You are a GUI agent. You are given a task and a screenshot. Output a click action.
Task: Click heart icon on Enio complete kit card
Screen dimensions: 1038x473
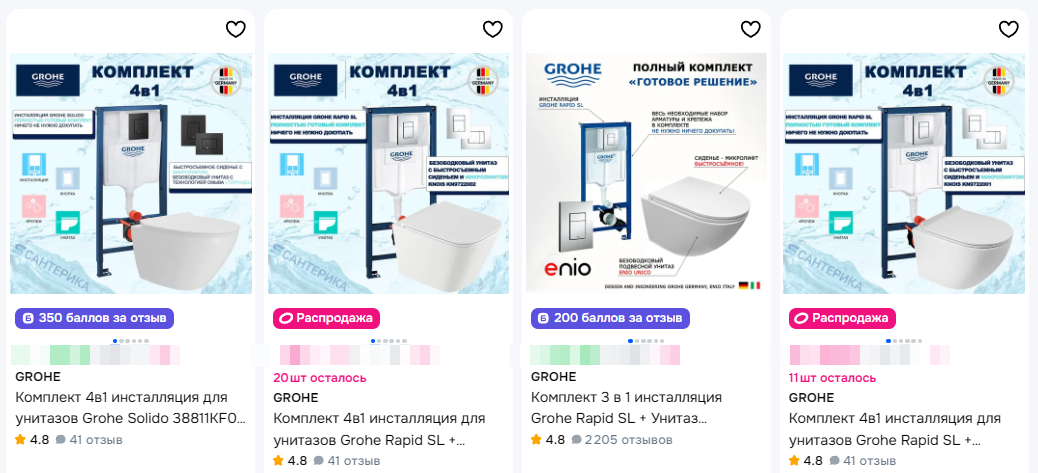[x=750, y=29]
